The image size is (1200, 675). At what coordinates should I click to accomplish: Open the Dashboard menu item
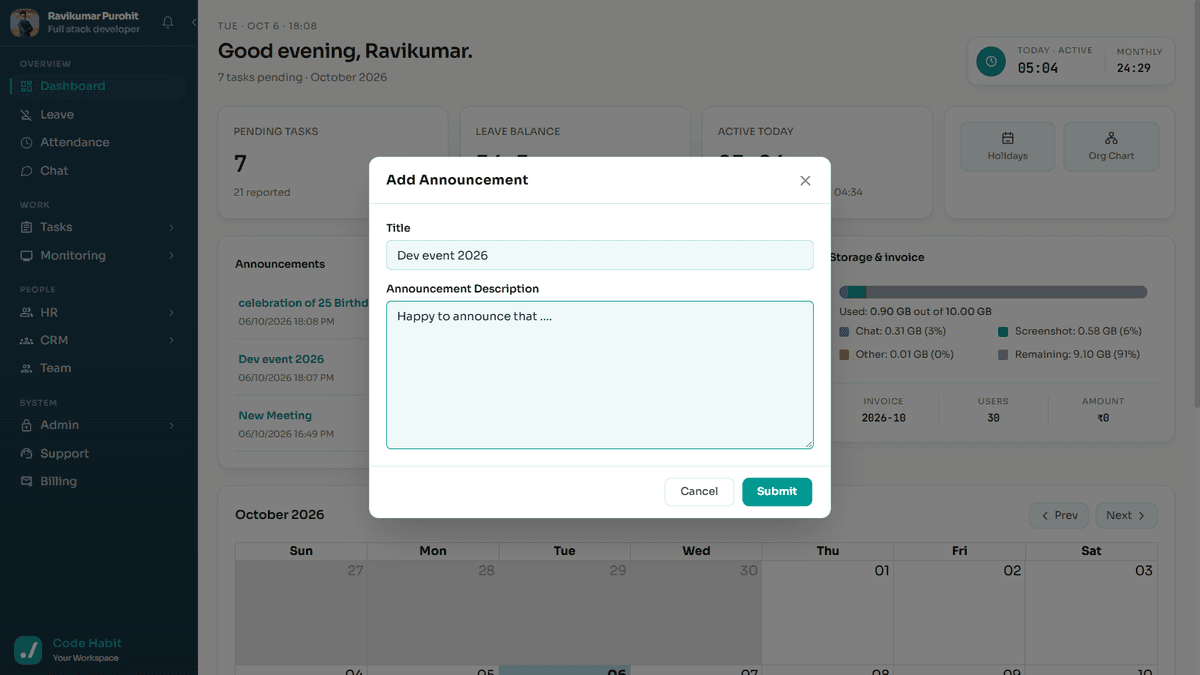click(99, 86)
